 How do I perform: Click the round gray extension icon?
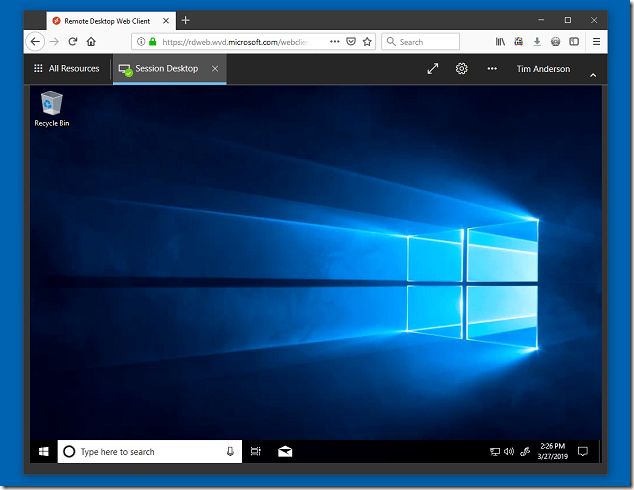coord(556,42)
